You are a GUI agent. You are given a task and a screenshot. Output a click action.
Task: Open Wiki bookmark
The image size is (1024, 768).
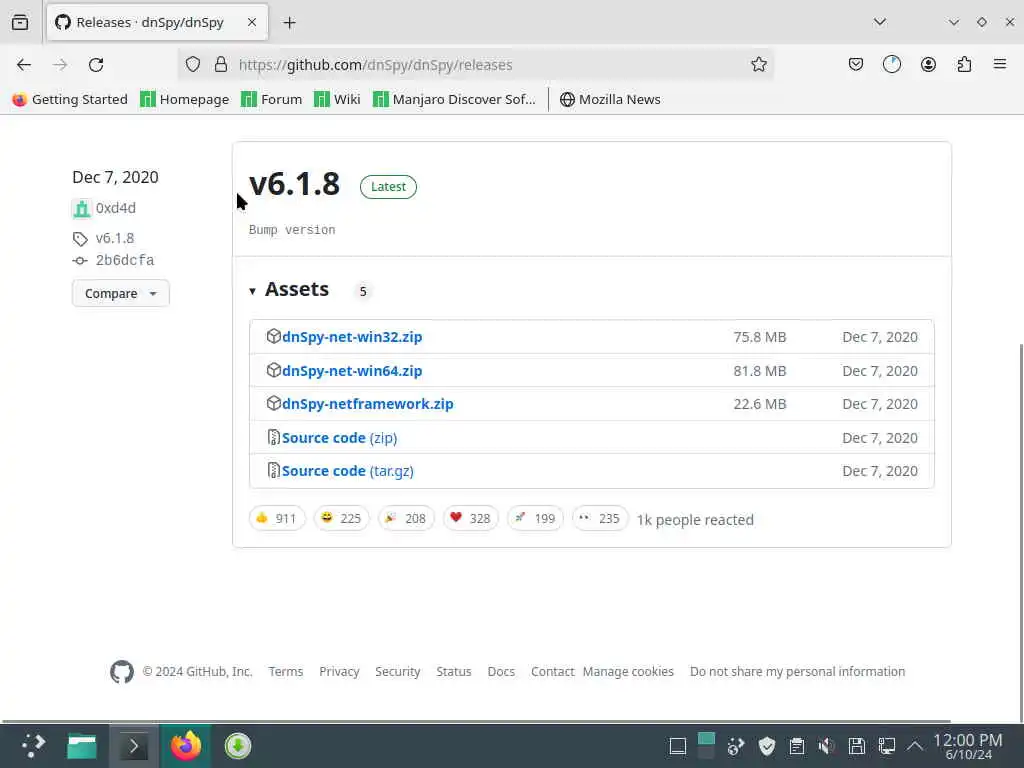(x=337, y=99)
